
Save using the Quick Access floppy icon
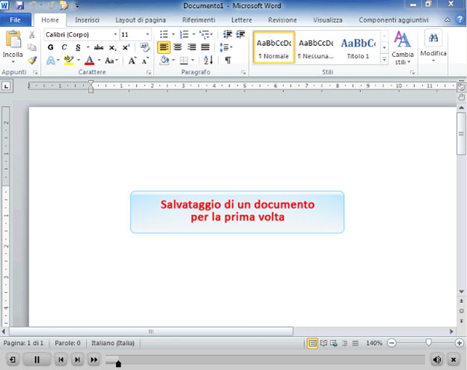[20, 5]
